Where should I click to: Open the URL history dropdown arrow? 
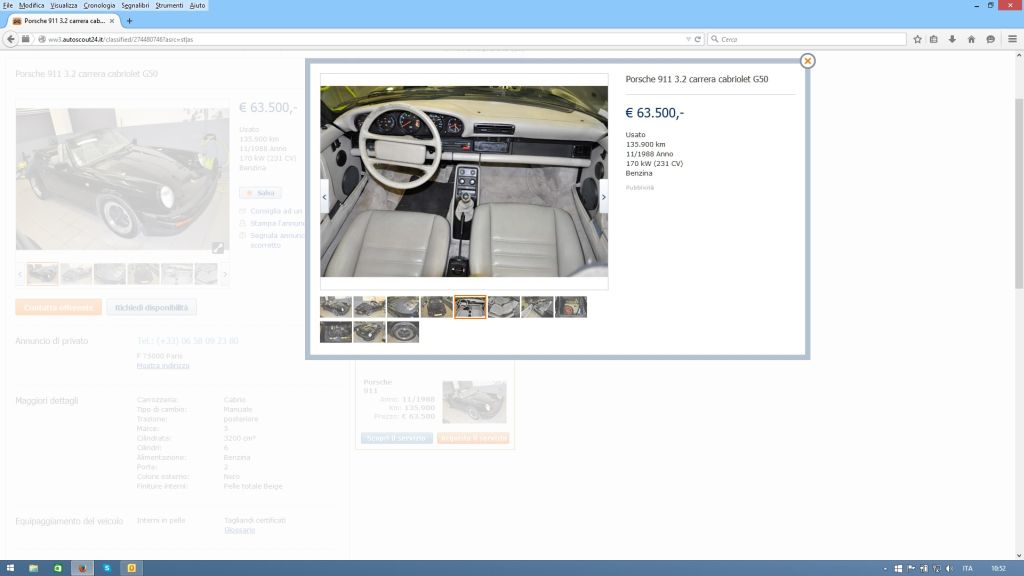click(x=688, y=39)
